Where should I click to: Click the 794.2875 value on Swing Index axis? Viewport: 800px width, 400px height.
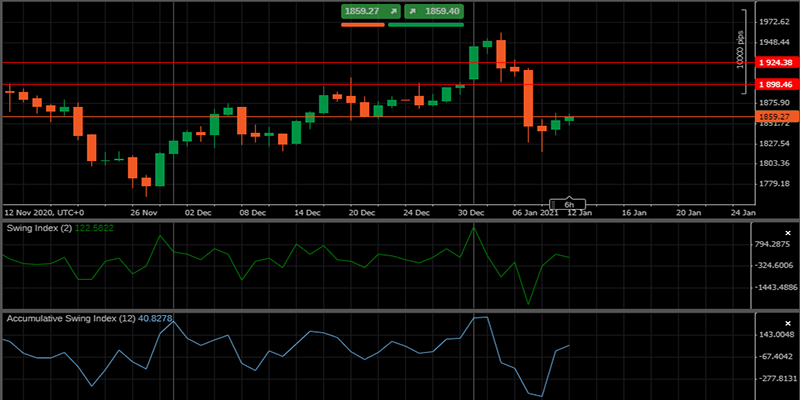[775, 244]
